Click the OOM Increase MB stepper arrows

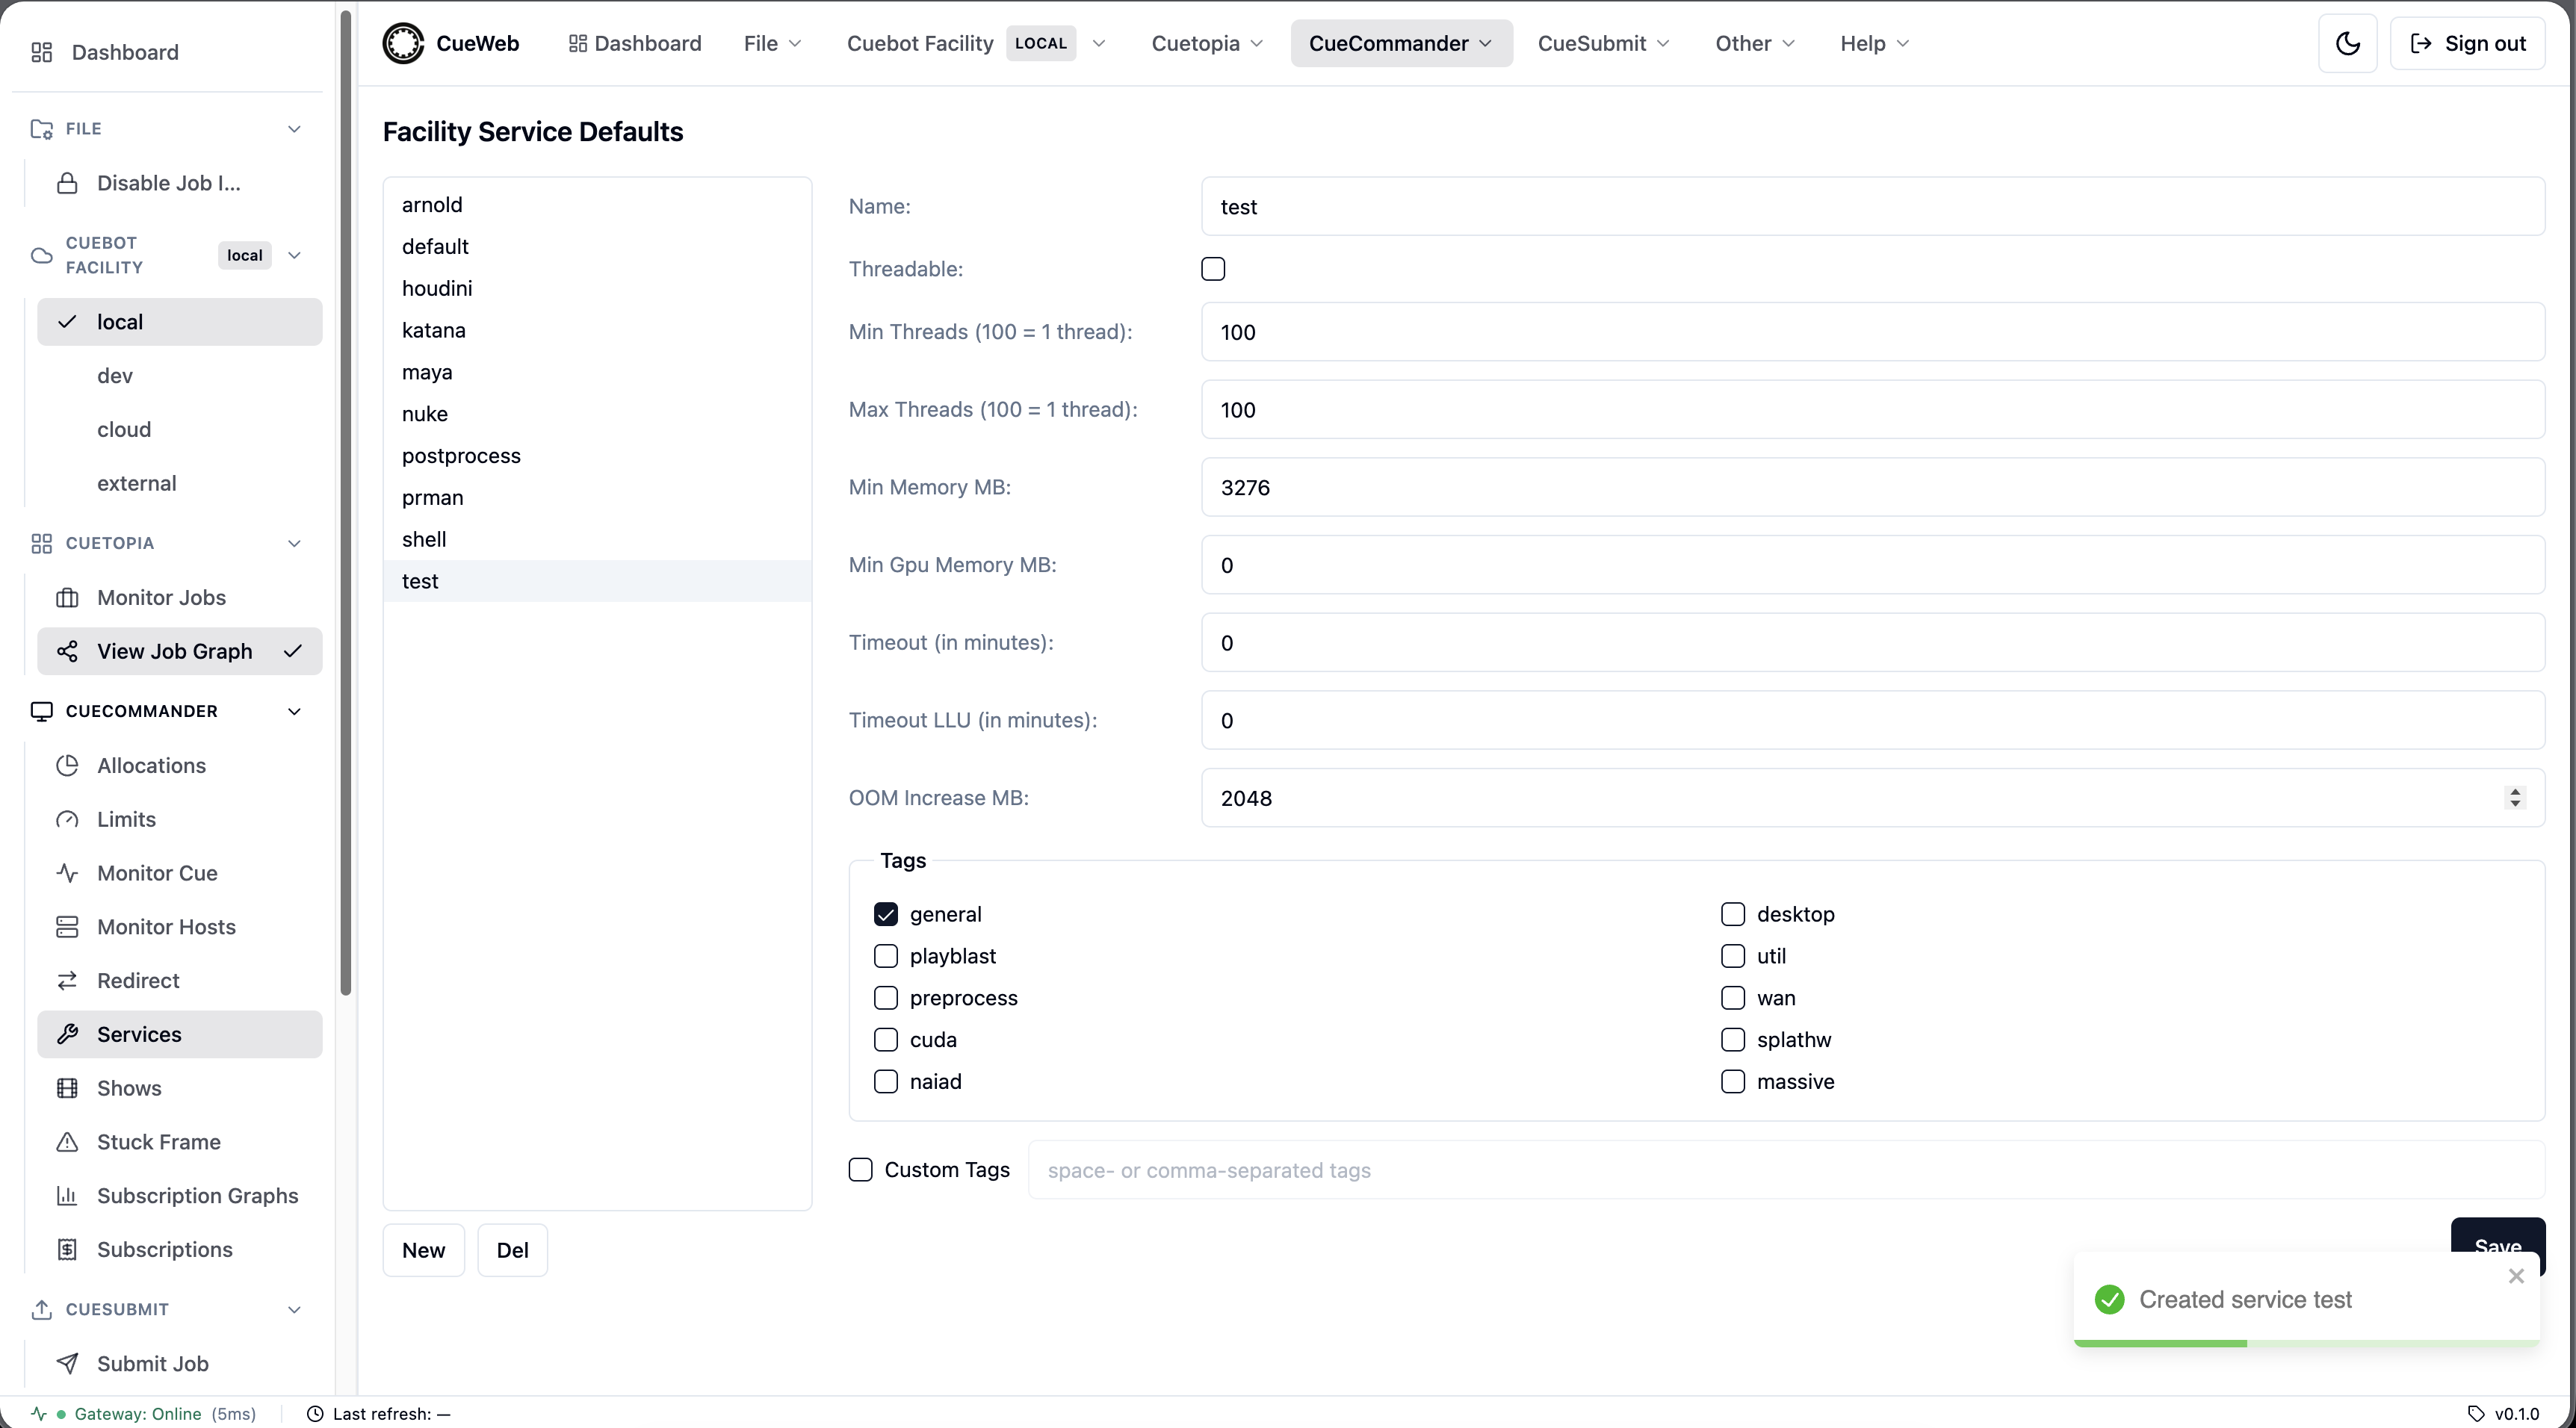[x=2514, y=798]
